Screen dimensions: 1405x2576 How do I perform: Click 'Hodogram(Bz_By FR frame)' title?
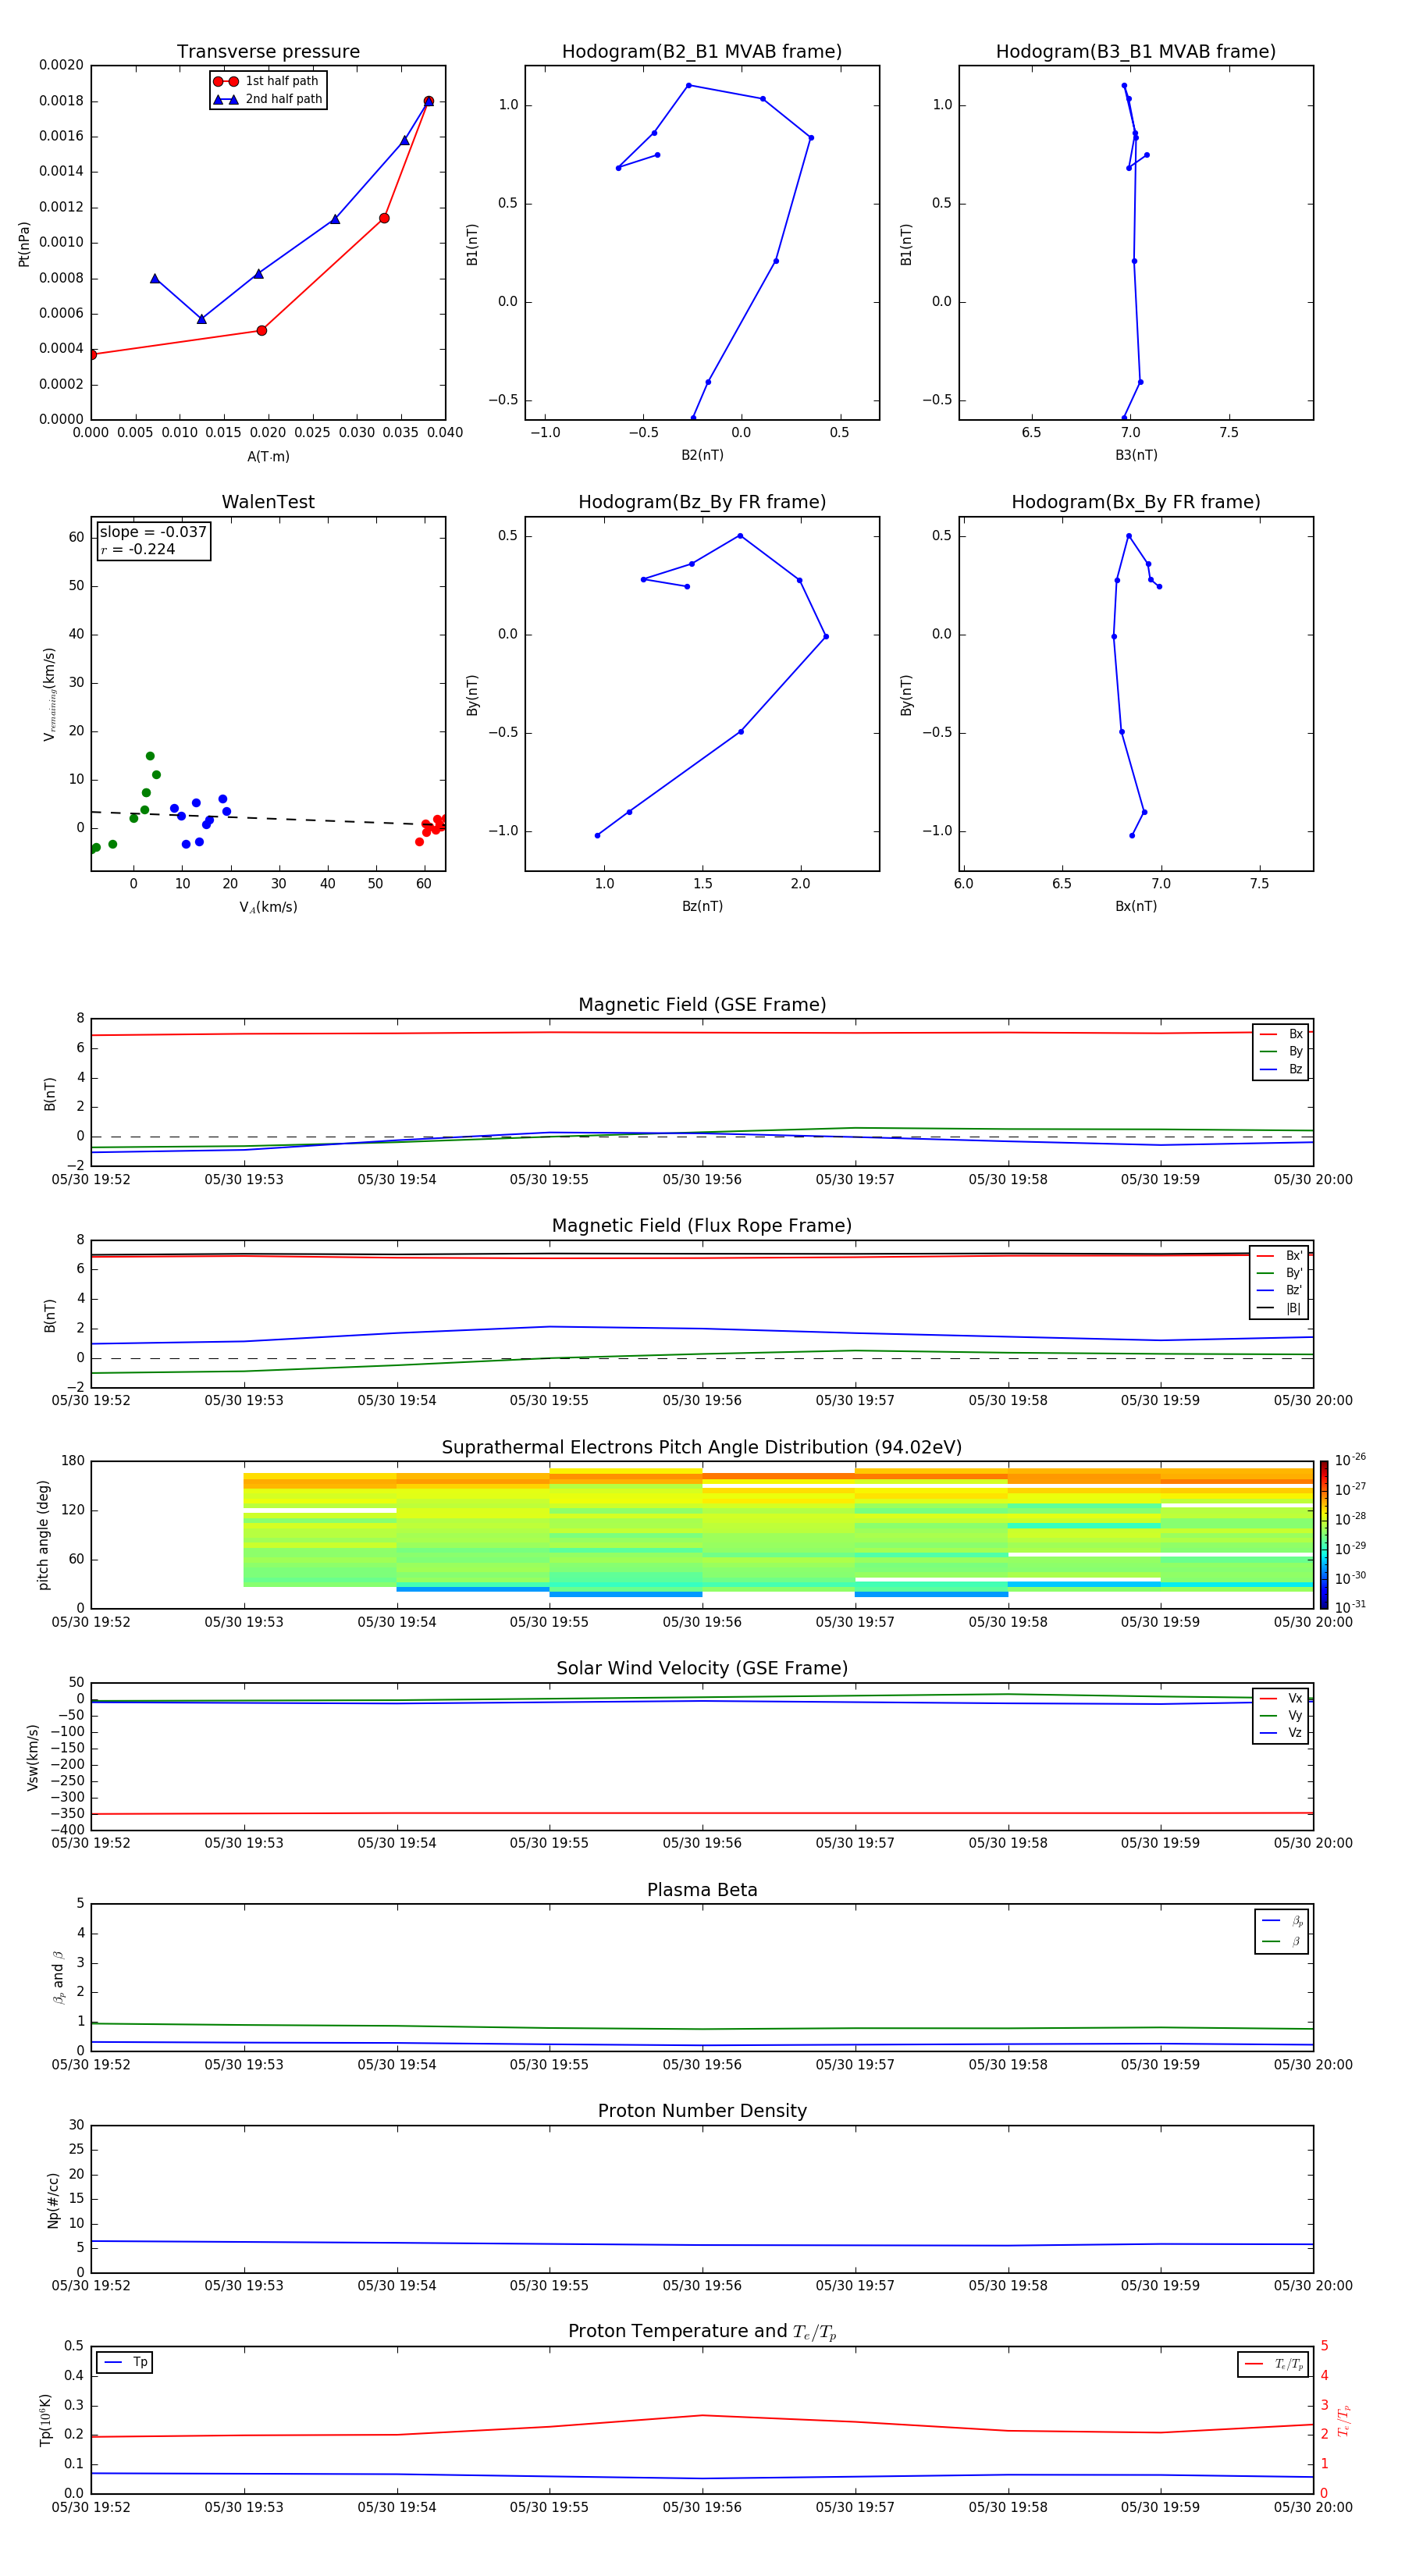coord(702,502)
